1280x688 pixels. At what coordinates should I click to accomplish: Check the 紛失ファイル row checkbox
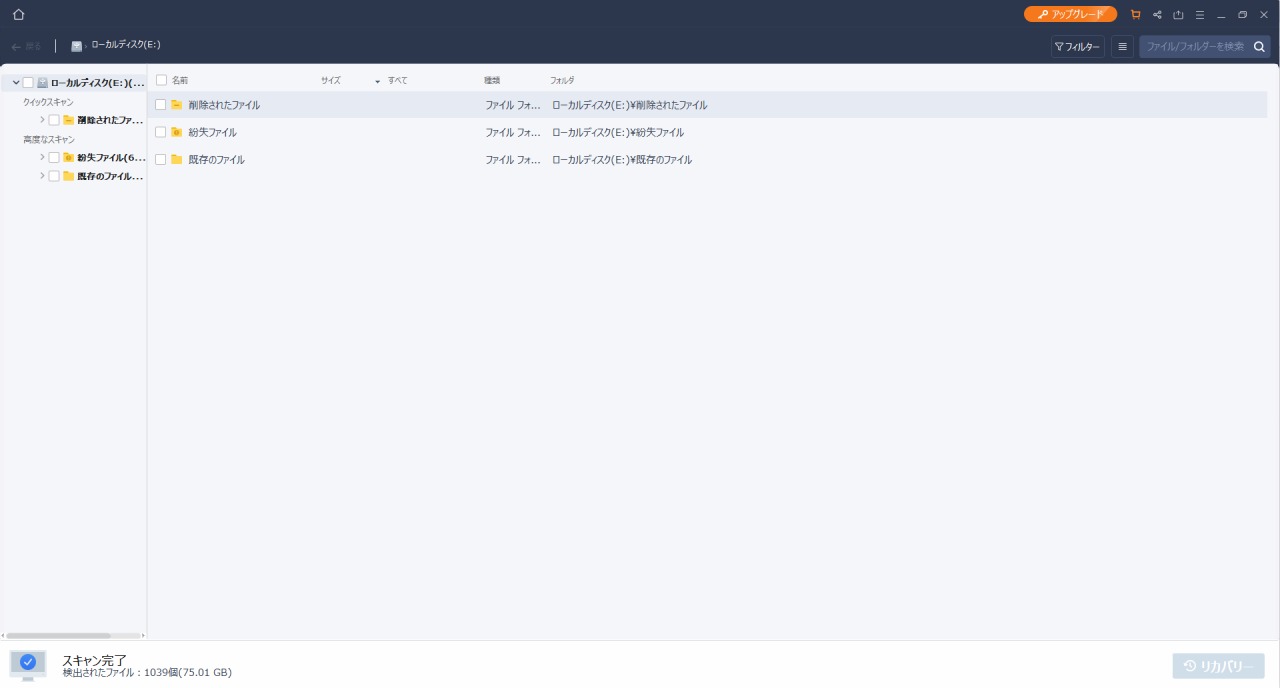click(x=160, y=132)
